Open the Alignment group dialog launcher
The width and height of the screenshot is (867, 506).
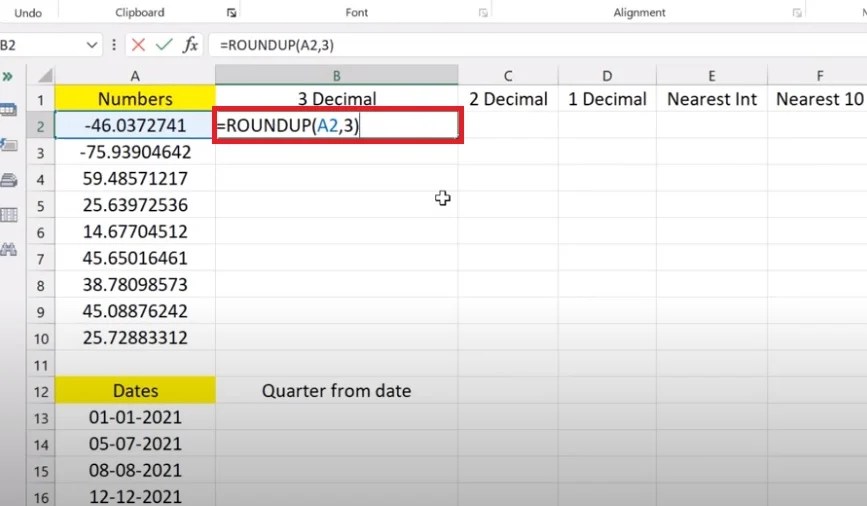coord(797,13)
